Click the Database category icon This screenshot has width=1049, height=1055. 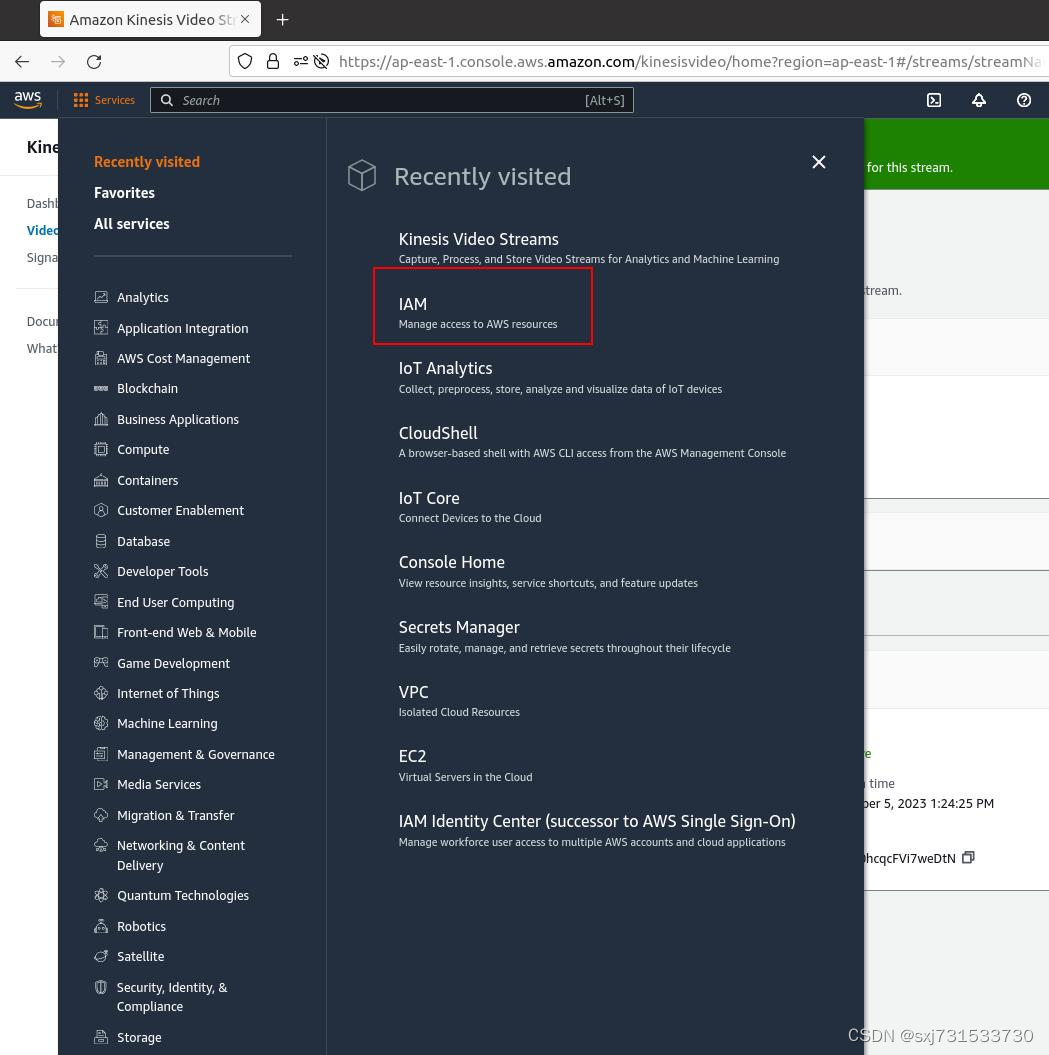pos(101,541)
